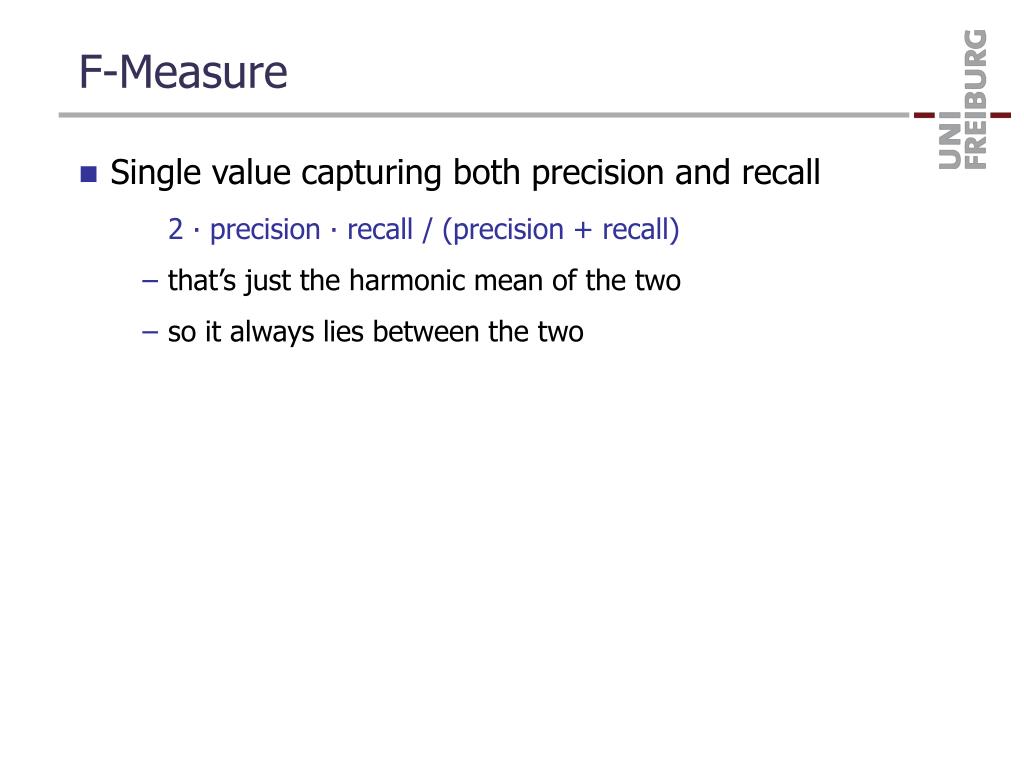Click the blue square bullet marker
Image resolution: width=1024 pixels, height=768 pixels.
click(88, 174)
